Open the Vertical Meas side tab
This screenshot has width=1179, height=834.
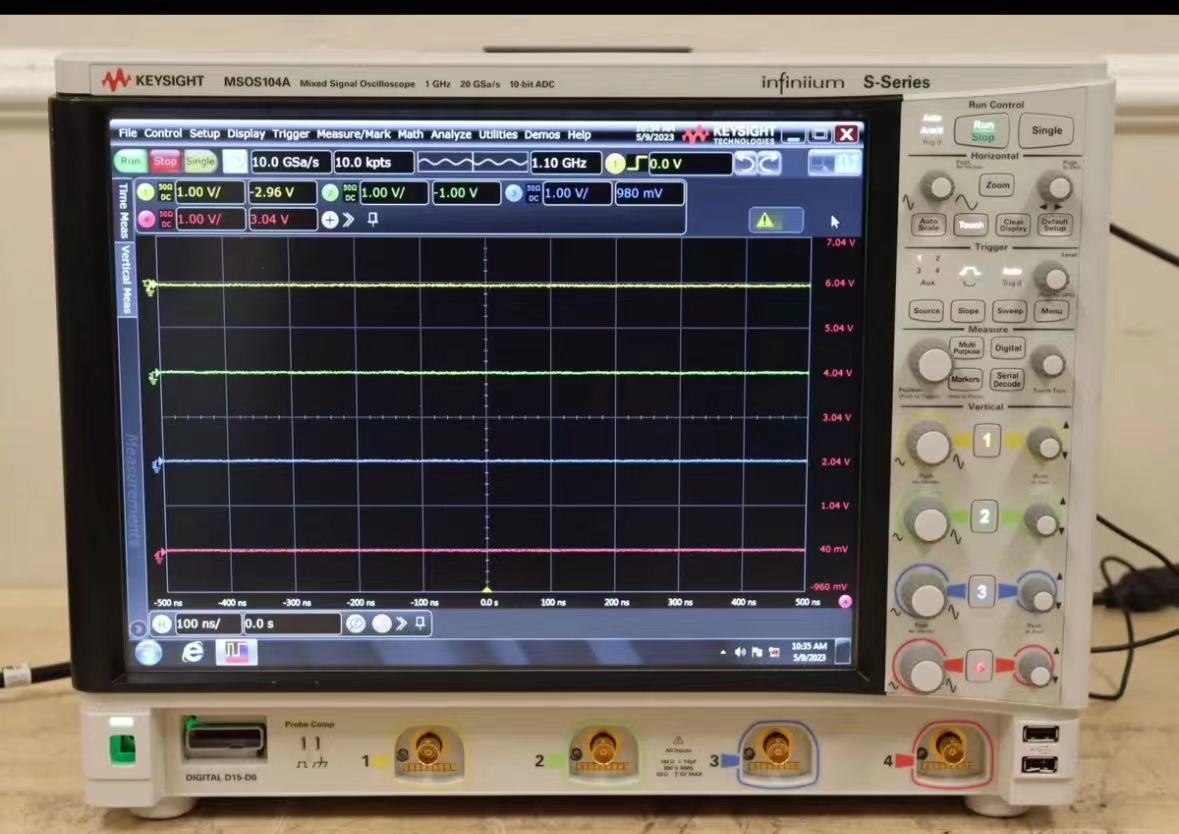coord(127,278)
